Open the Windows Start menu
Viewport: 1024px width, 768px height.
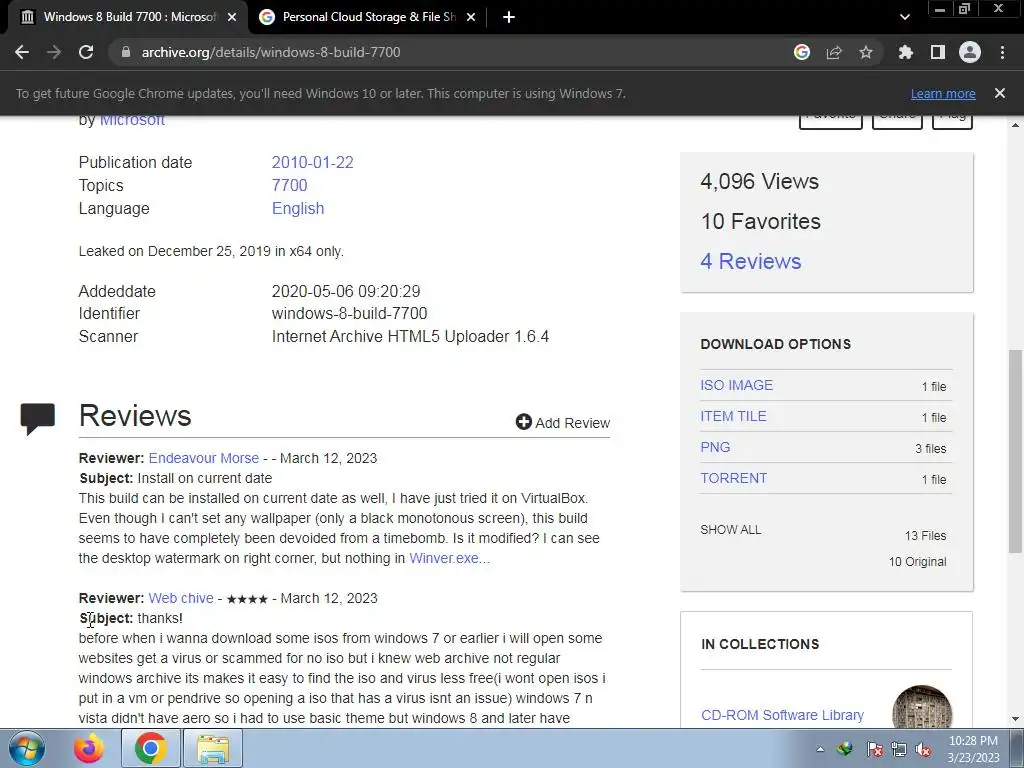tap(27, 748)
